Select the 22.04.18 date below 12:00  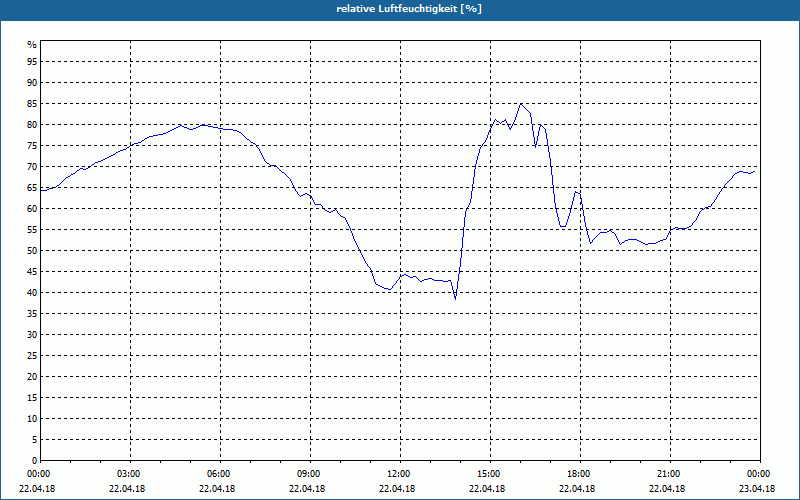397,488
